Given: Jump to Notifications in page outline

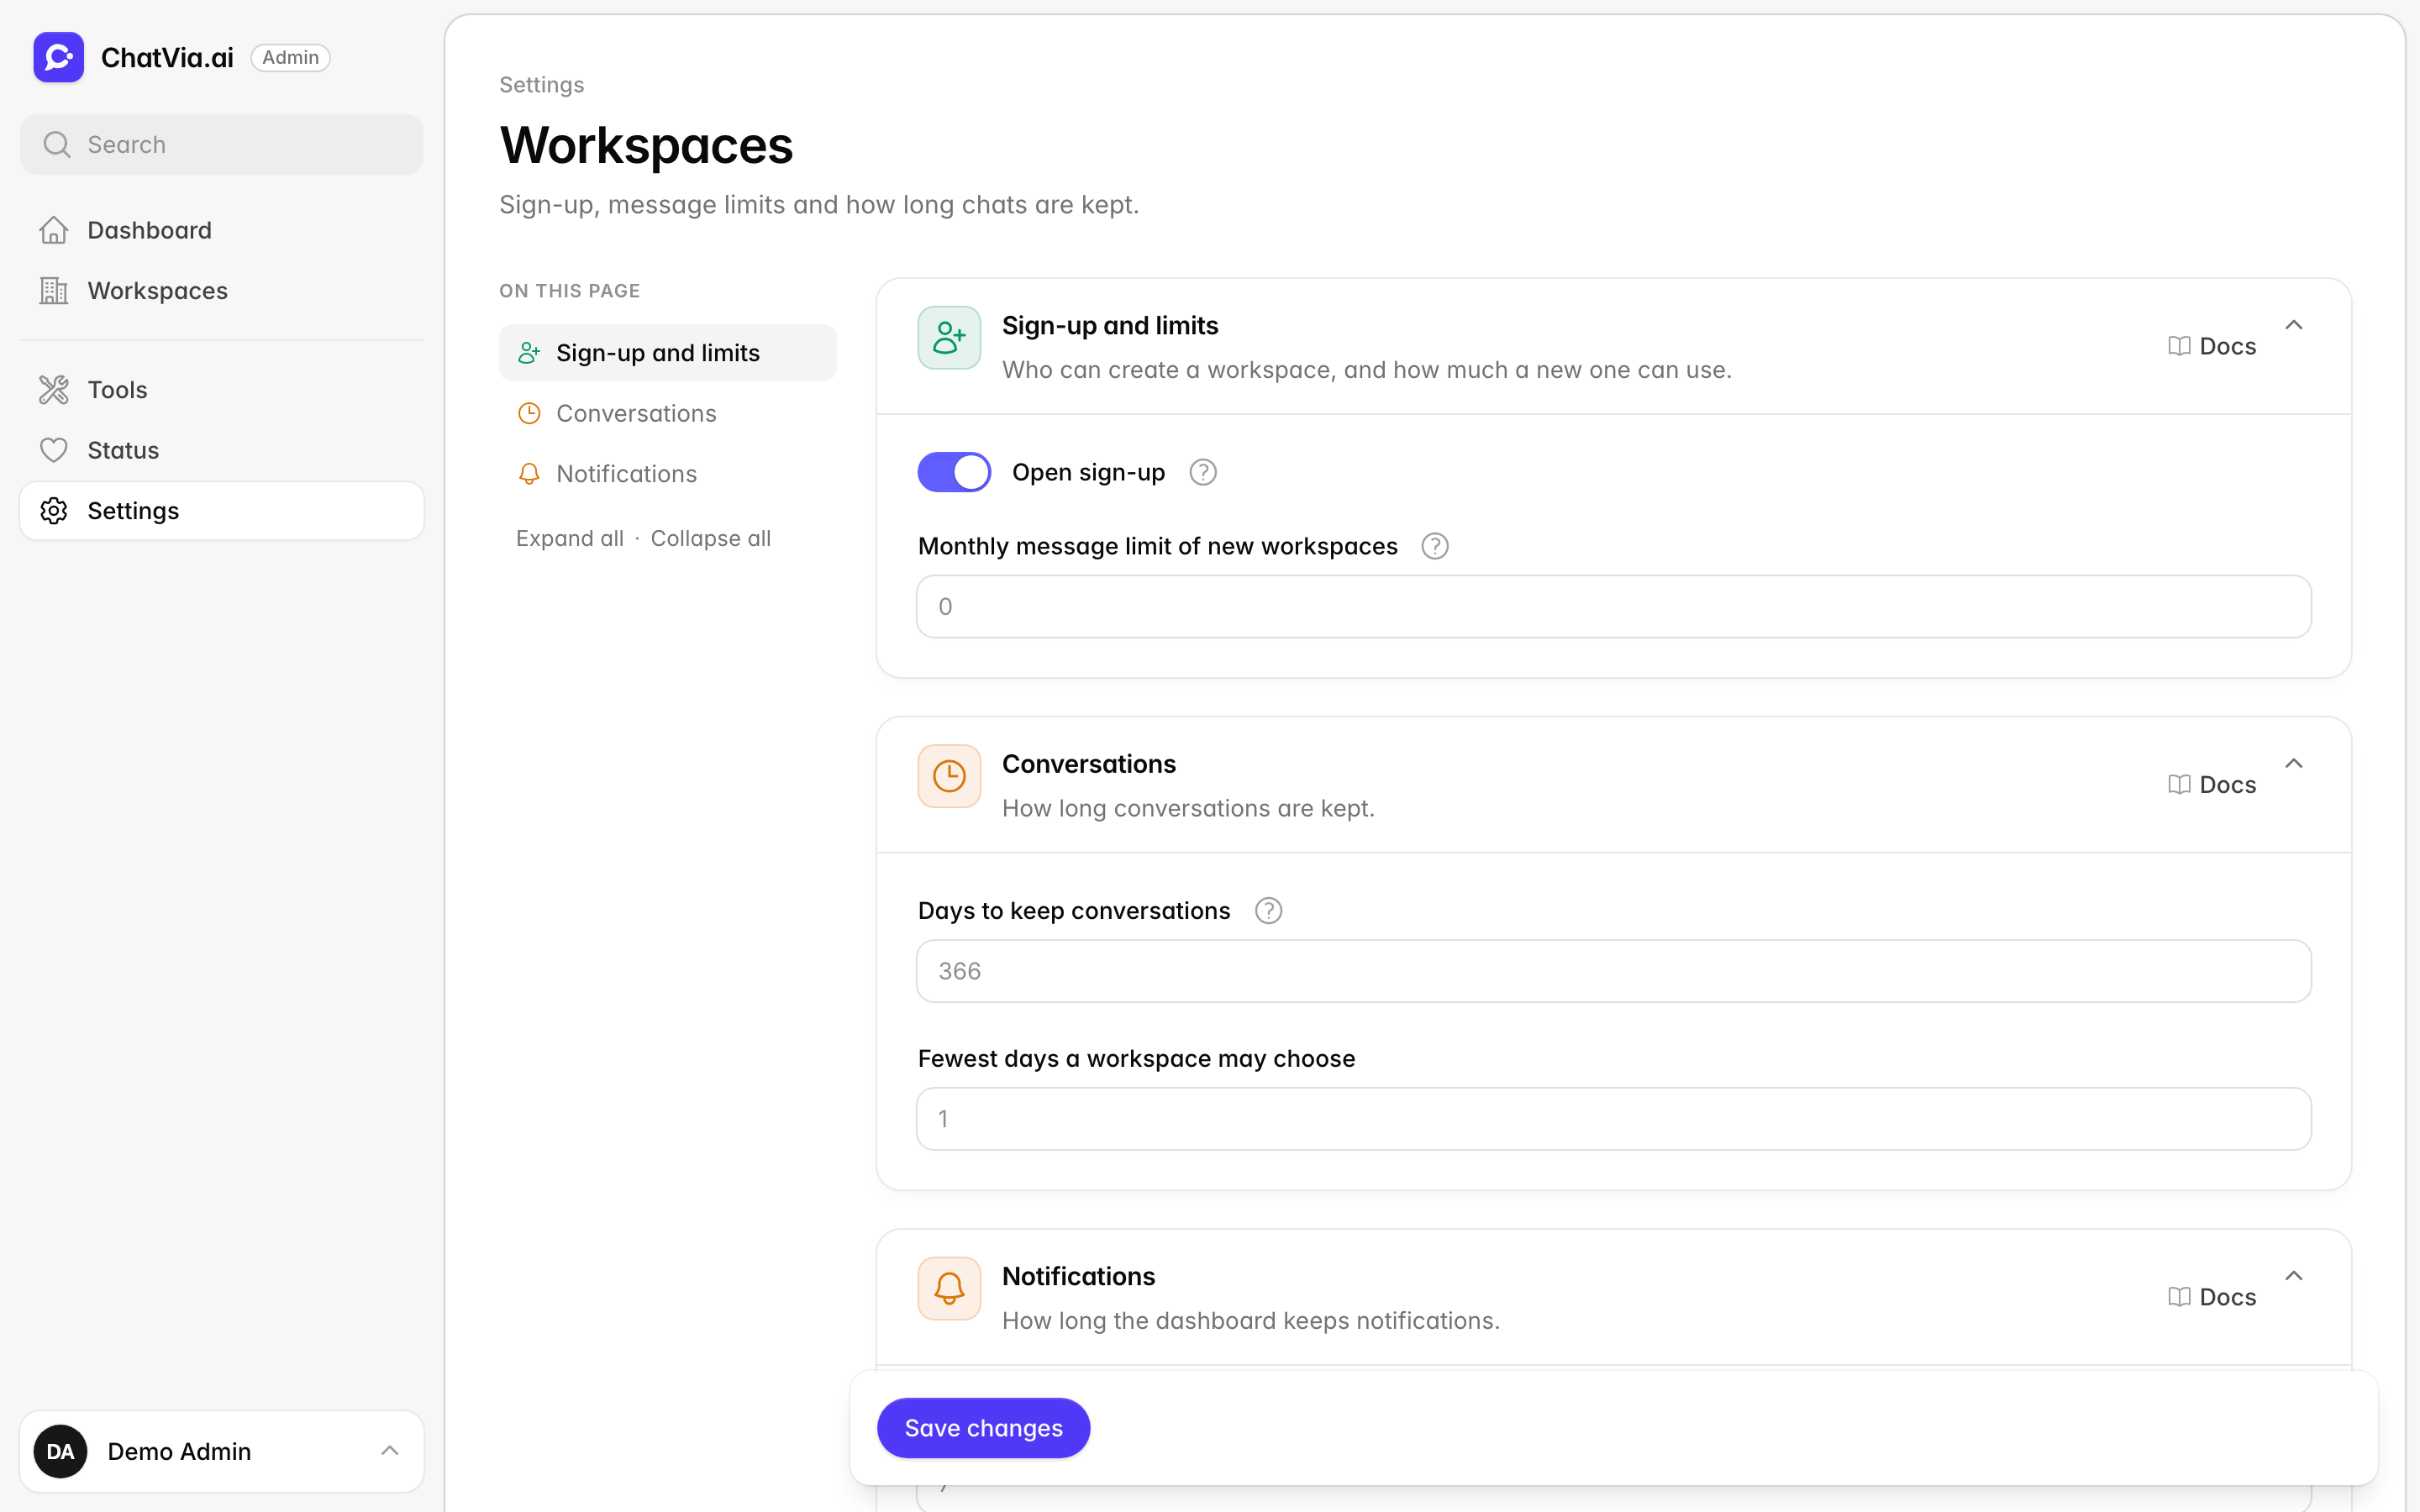Looking at the screenshot, I should click(x=668, y=474).
